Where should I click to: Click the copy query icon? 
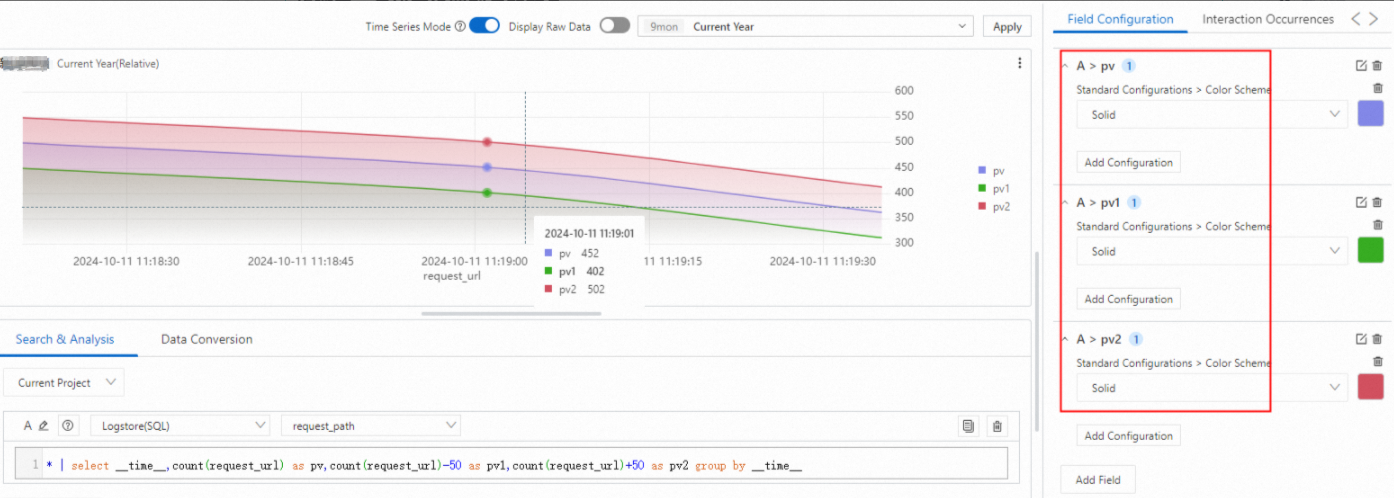[968, 426]
